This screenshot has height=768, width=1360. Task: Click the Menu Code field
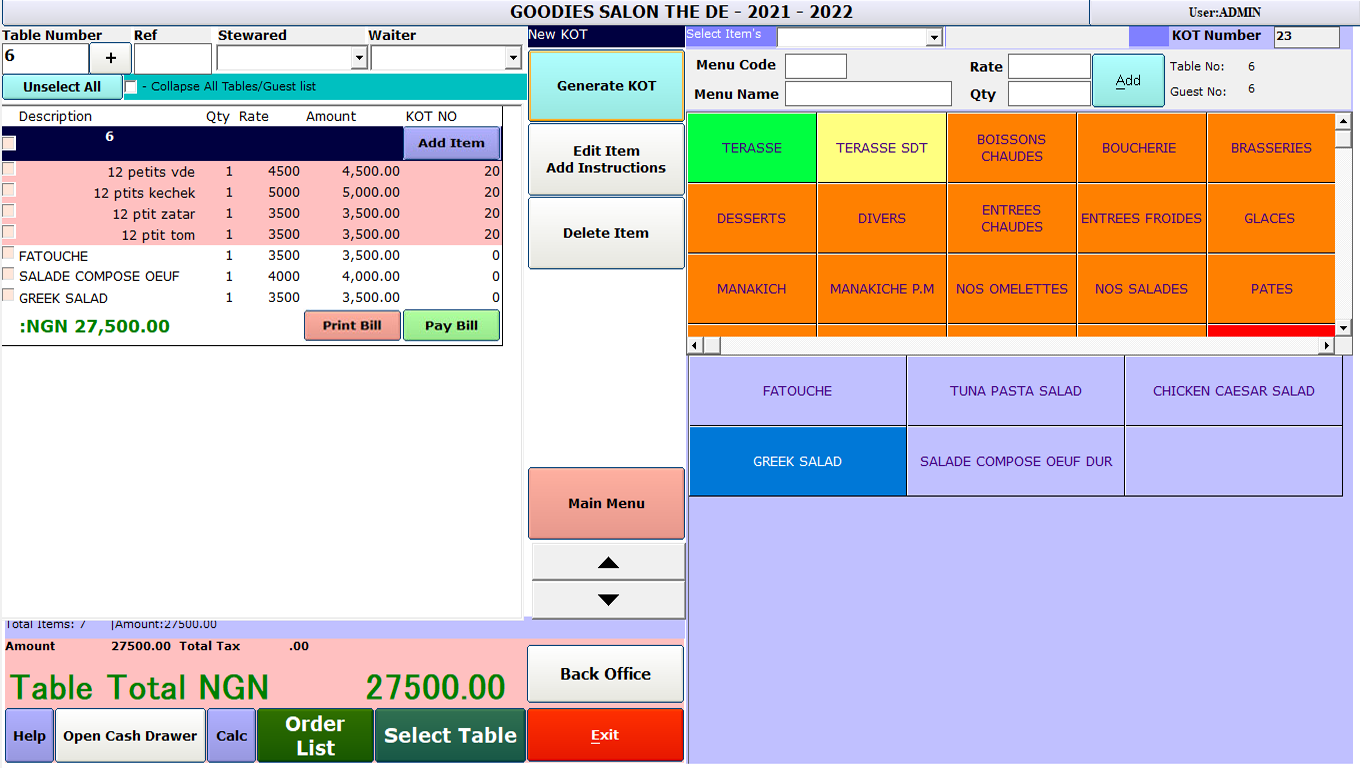pyautogui.click(x=816, y=66)
